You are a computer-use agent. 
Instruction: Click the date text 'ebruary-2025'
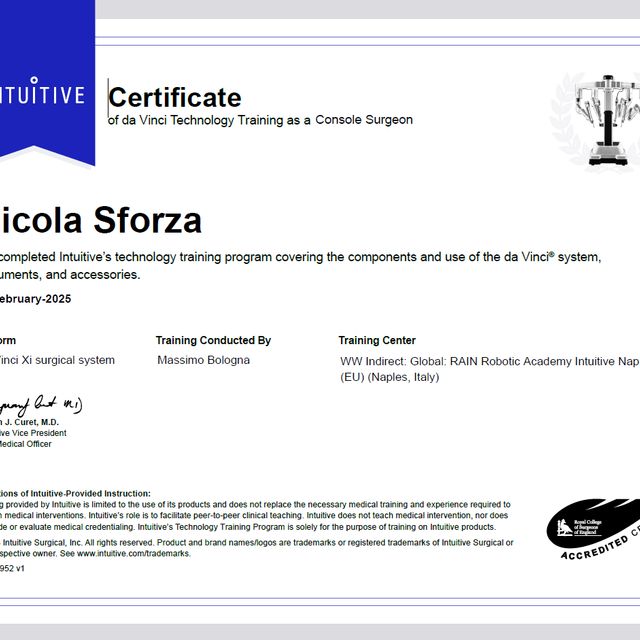pyautogui.click(x=36, y=299)
